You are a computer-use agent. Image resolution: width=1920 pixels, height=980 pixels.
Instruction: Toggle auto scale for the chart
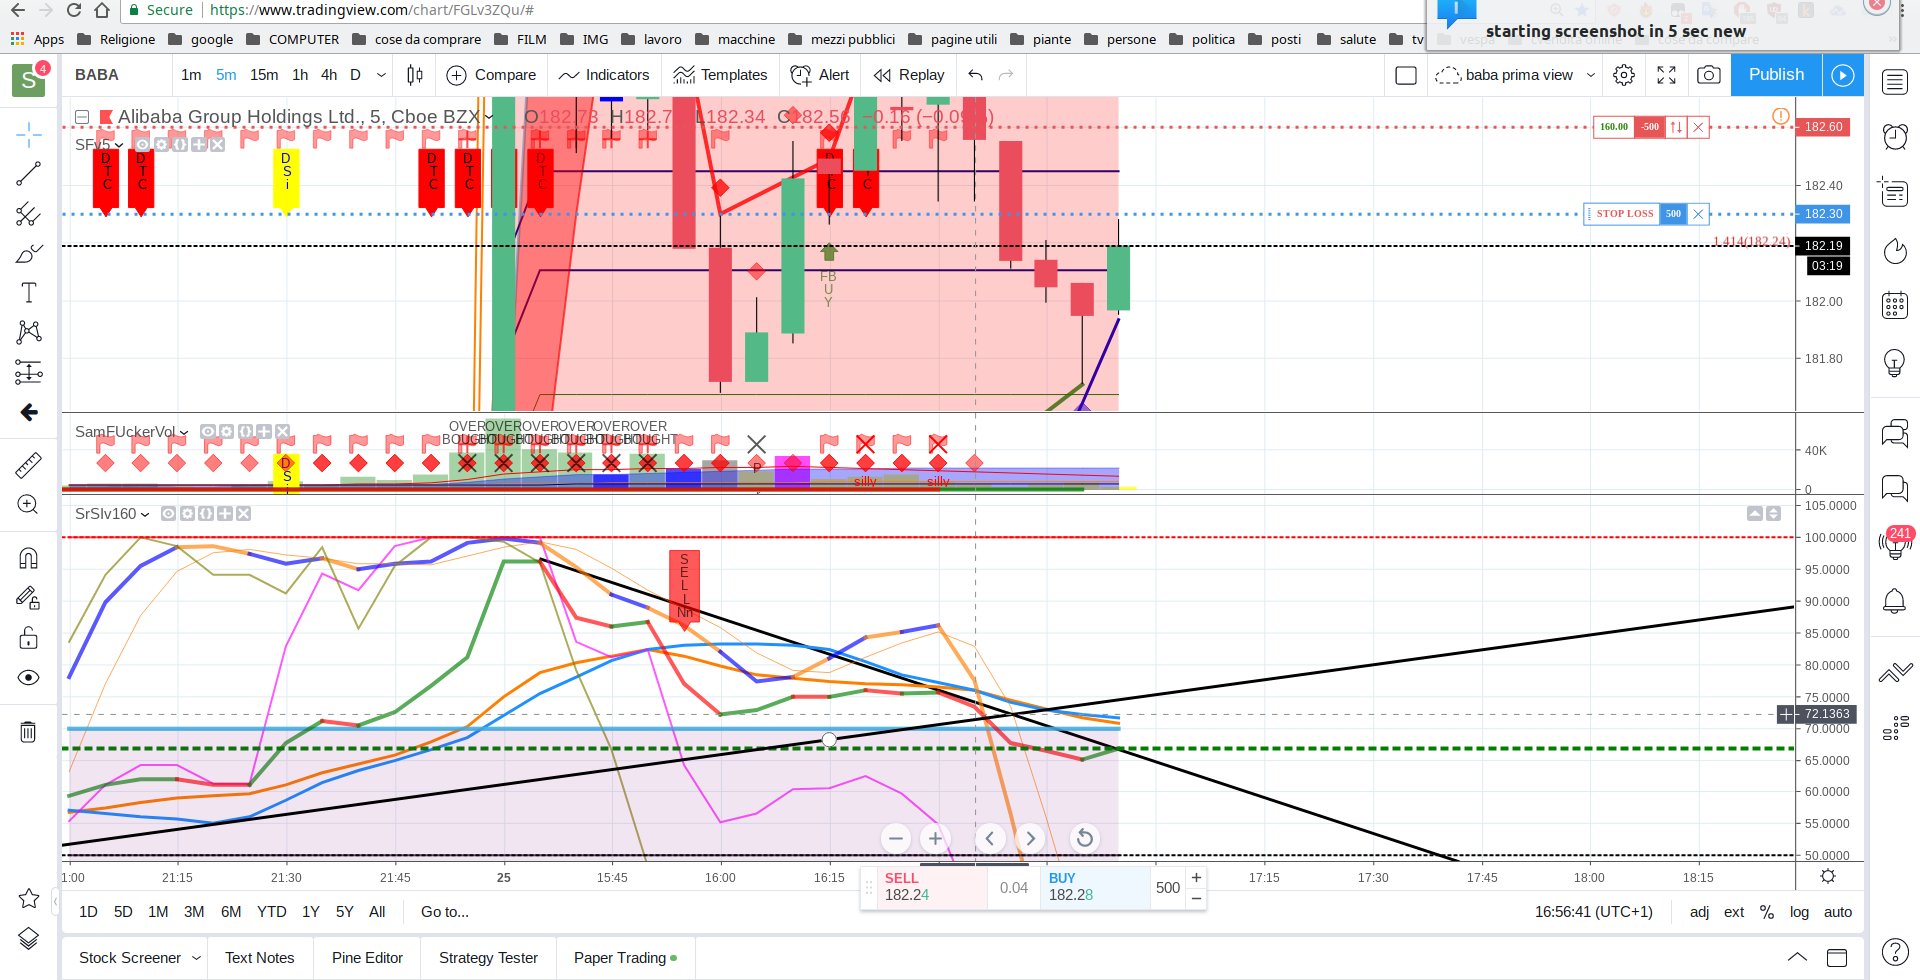[1838, 912]
